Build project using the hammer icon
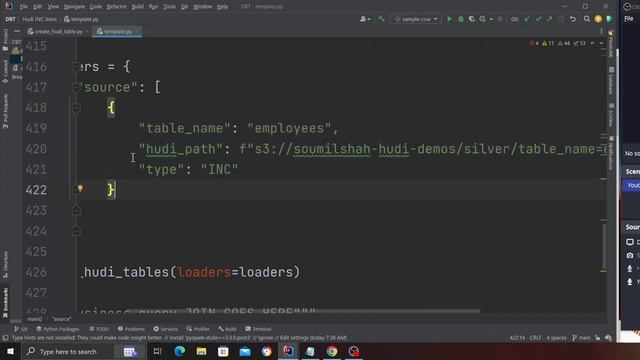This screenshot has width=640, height=360. 381,19
